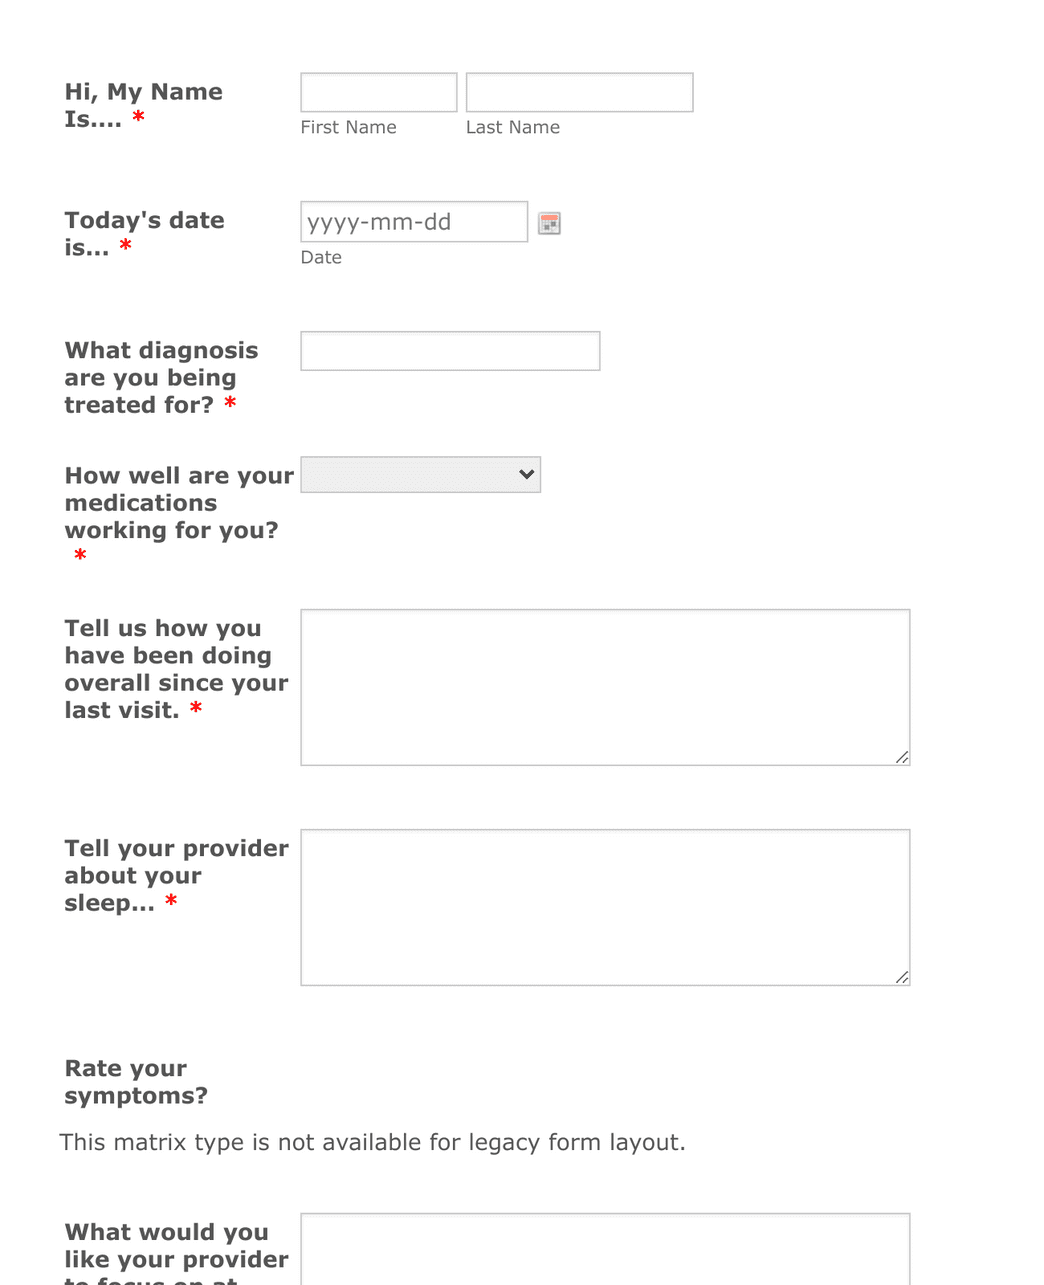This screenshot has width=1044, height=1285.
Task: Click the 'Last Name' caption text
Action: click(x=512, y=127)
